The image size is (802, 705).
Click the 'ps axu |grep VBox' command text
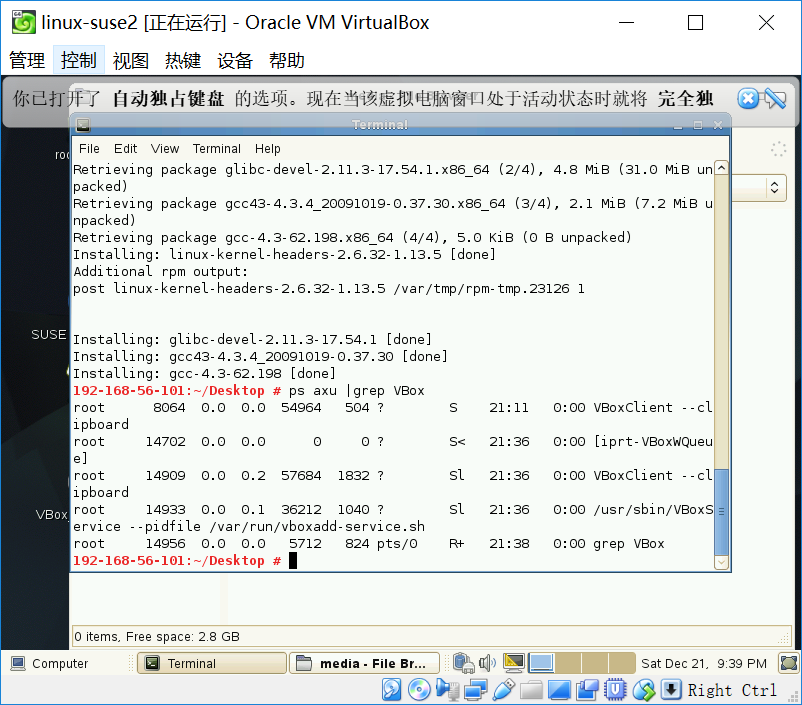(x=357, y=391)
